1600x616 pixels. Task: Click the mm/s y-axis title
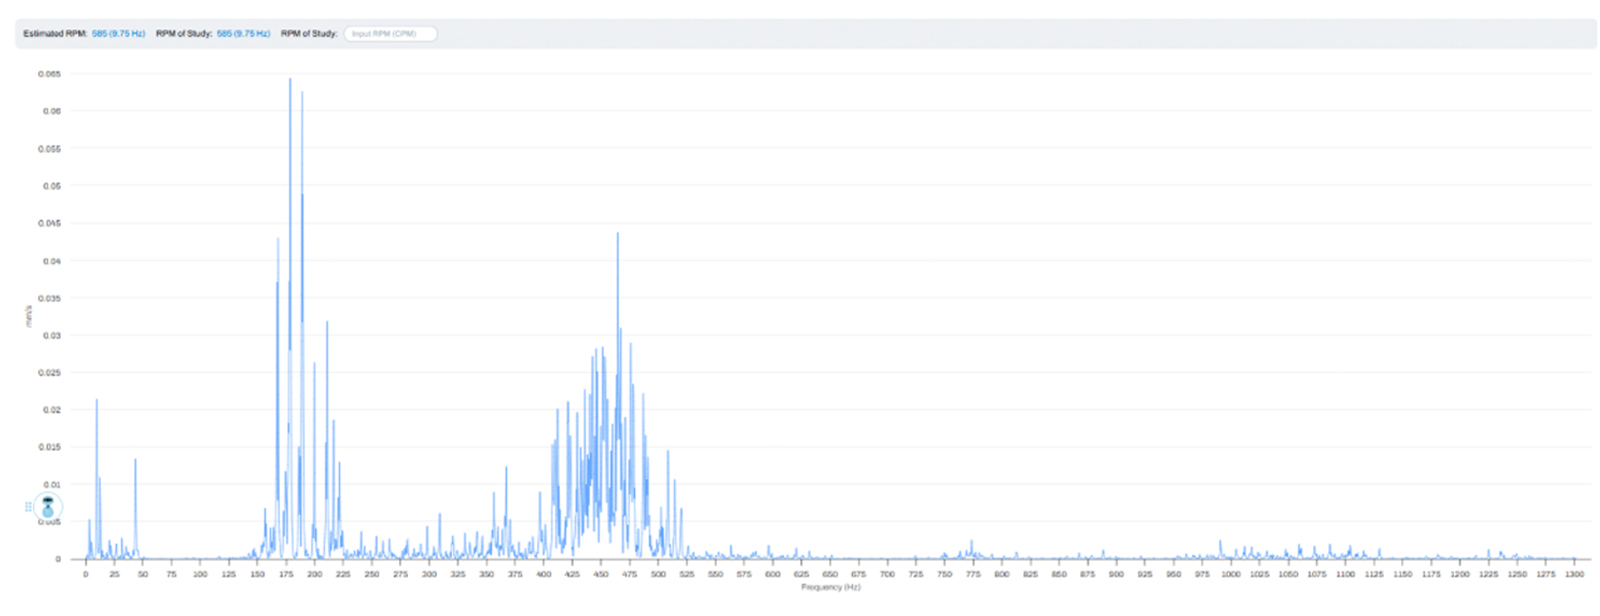click(x=29, y=316)
